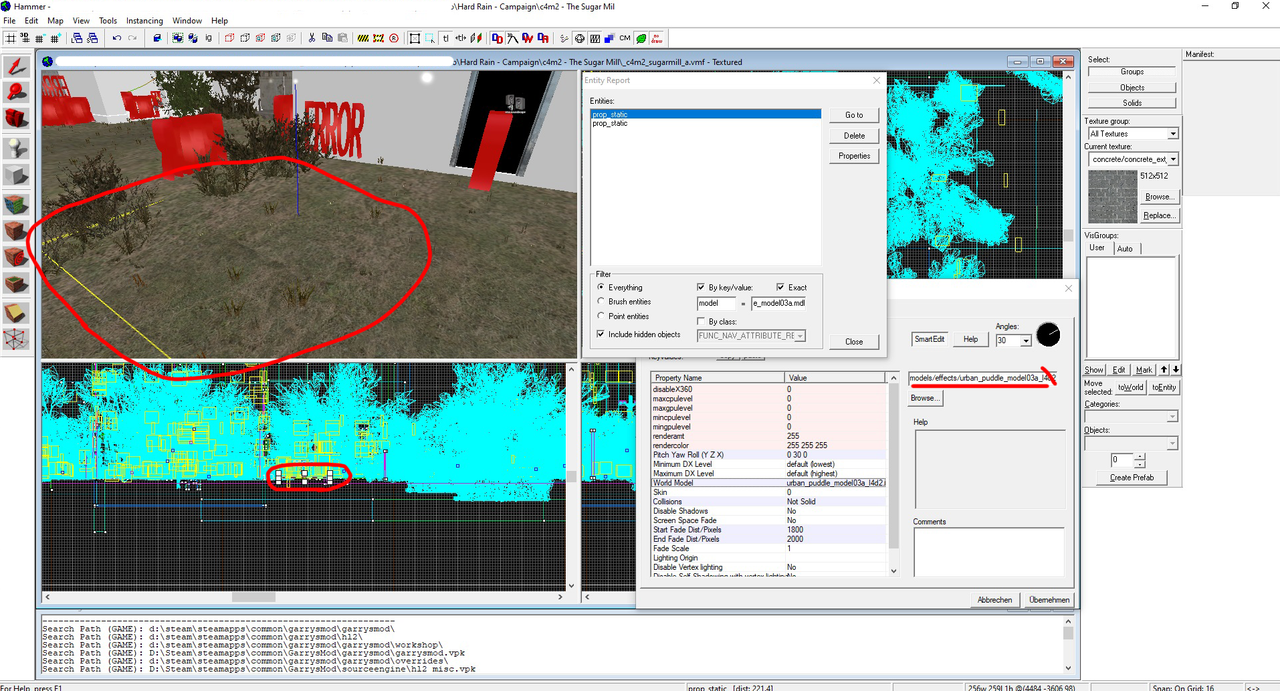Open the Tools menu
The width and height of the screenshot is (1280, 691).
(108, 21)
